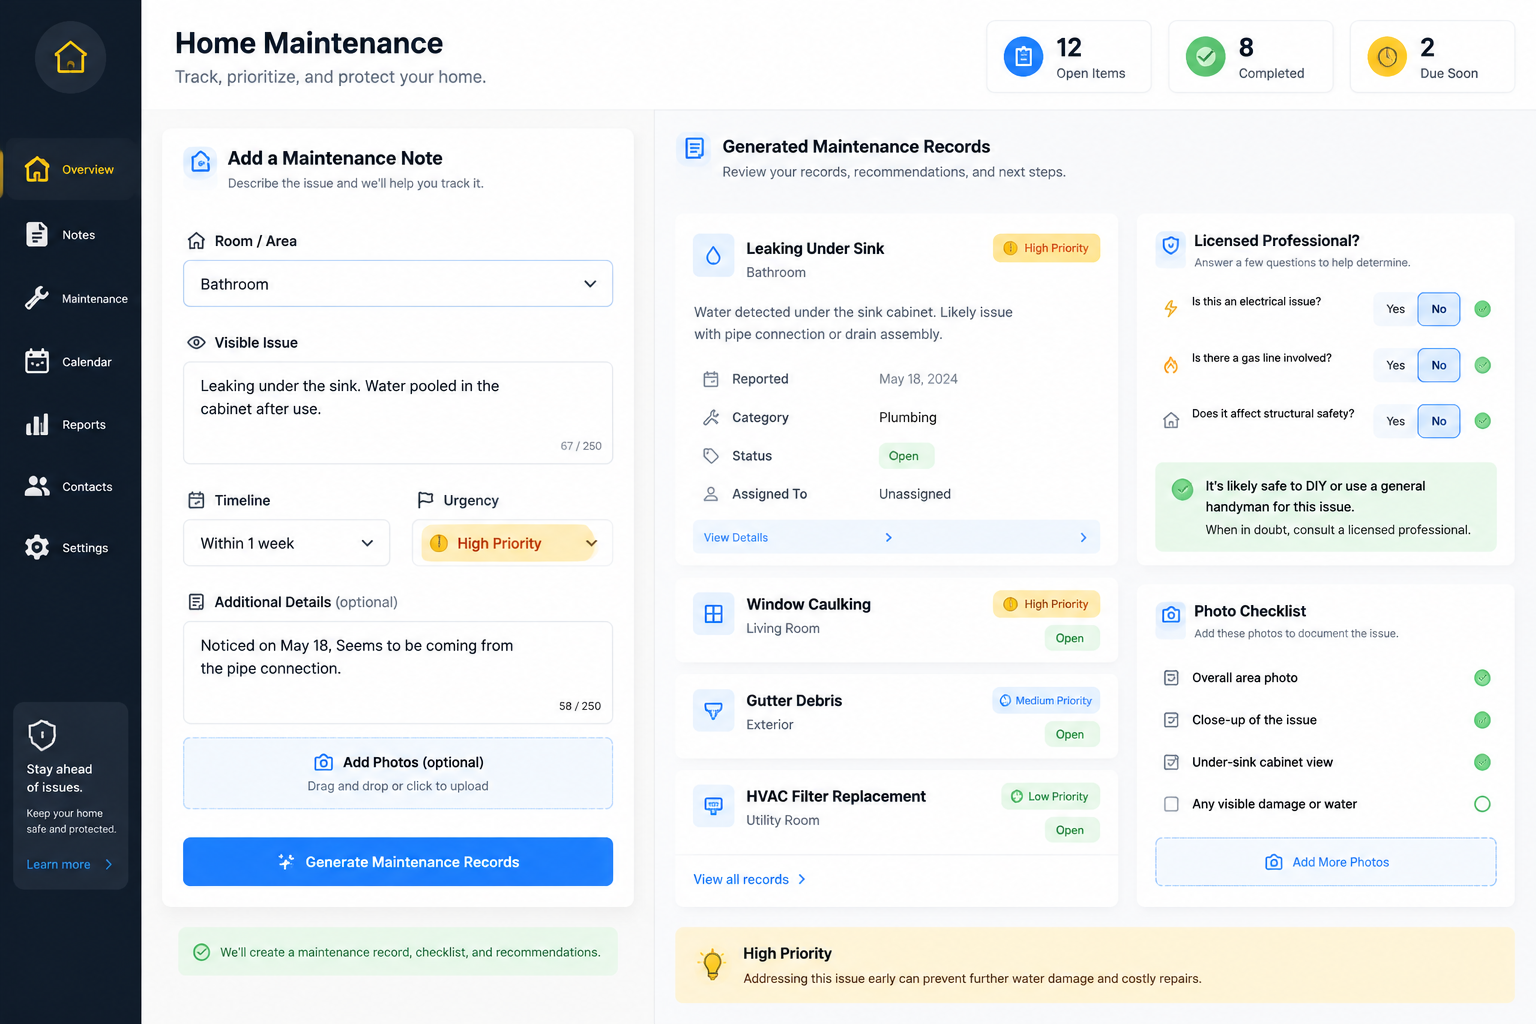Click the window icon on Window Caulking

[x=713, y=614]
